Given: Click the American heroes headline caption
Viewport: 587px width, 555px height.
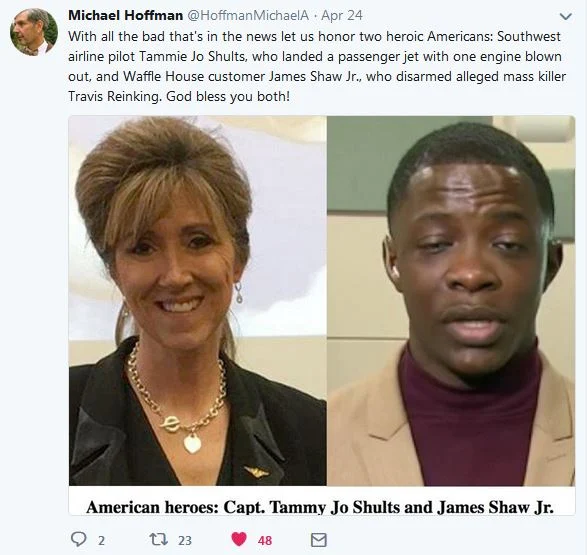Looking at the screenshot, I should (320, 507).
